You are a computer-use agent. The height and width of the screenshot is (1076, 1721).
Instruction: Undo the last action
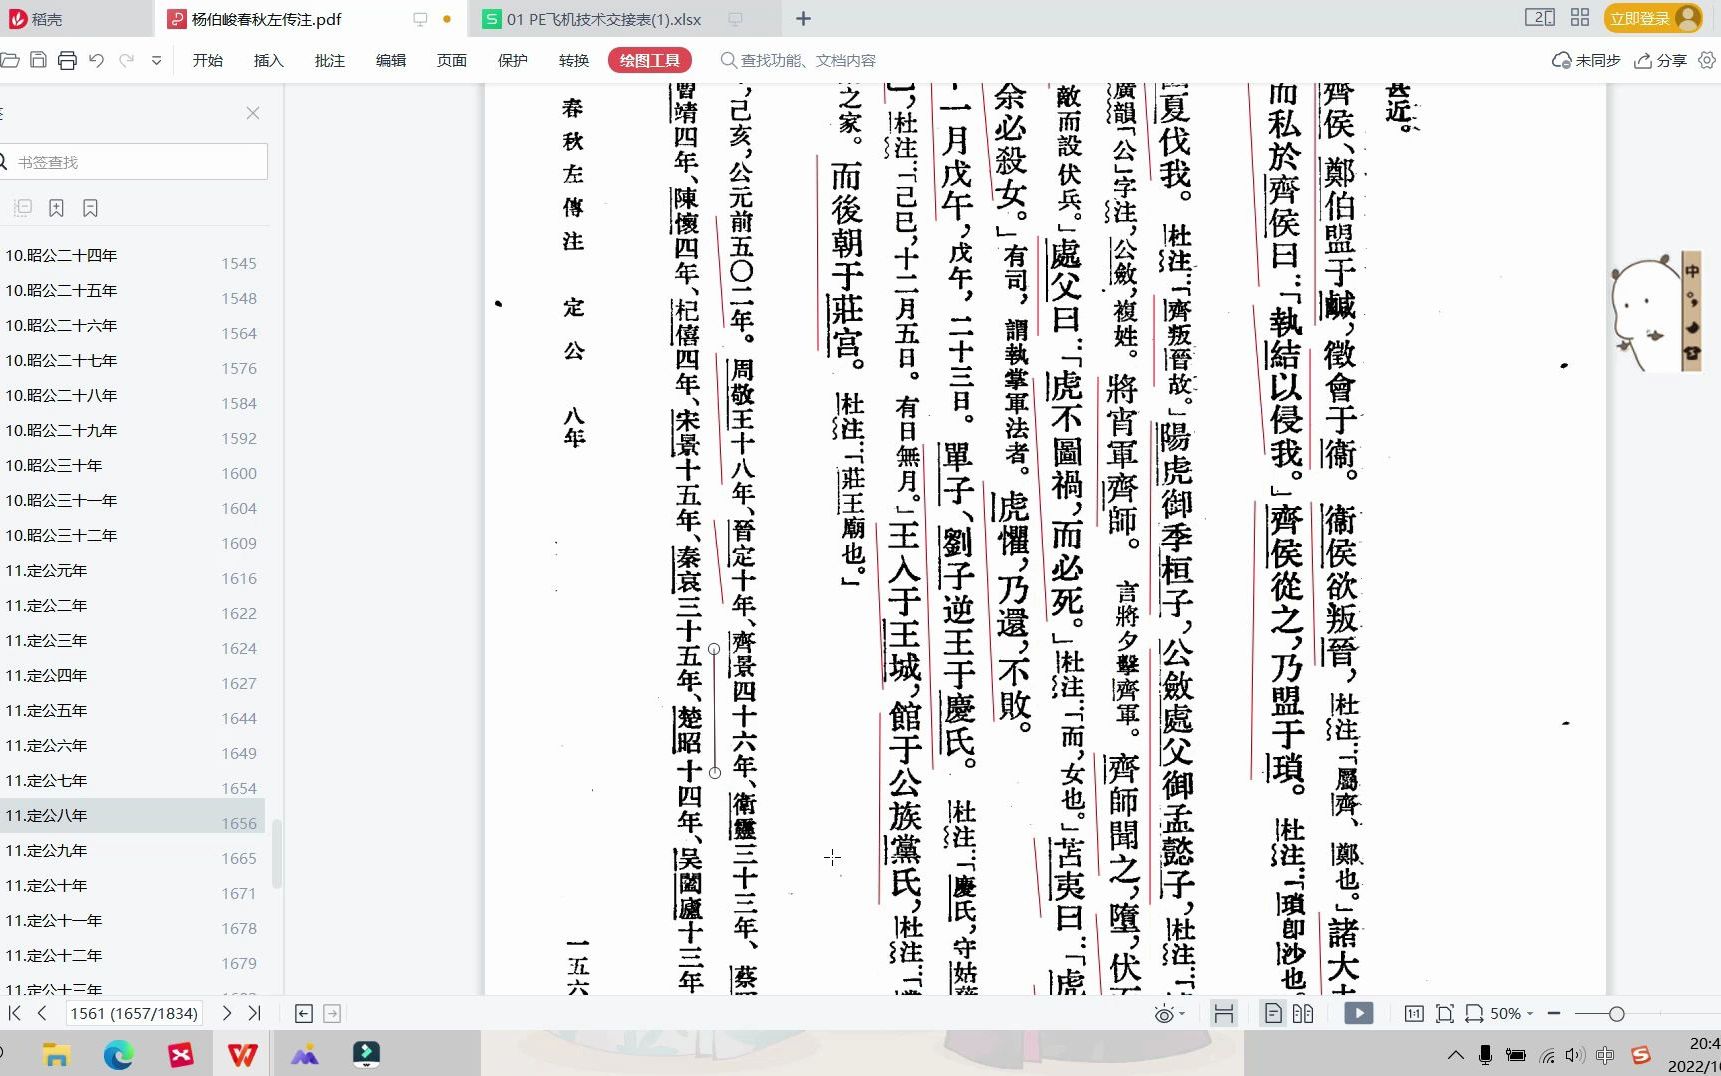point(96,60)
